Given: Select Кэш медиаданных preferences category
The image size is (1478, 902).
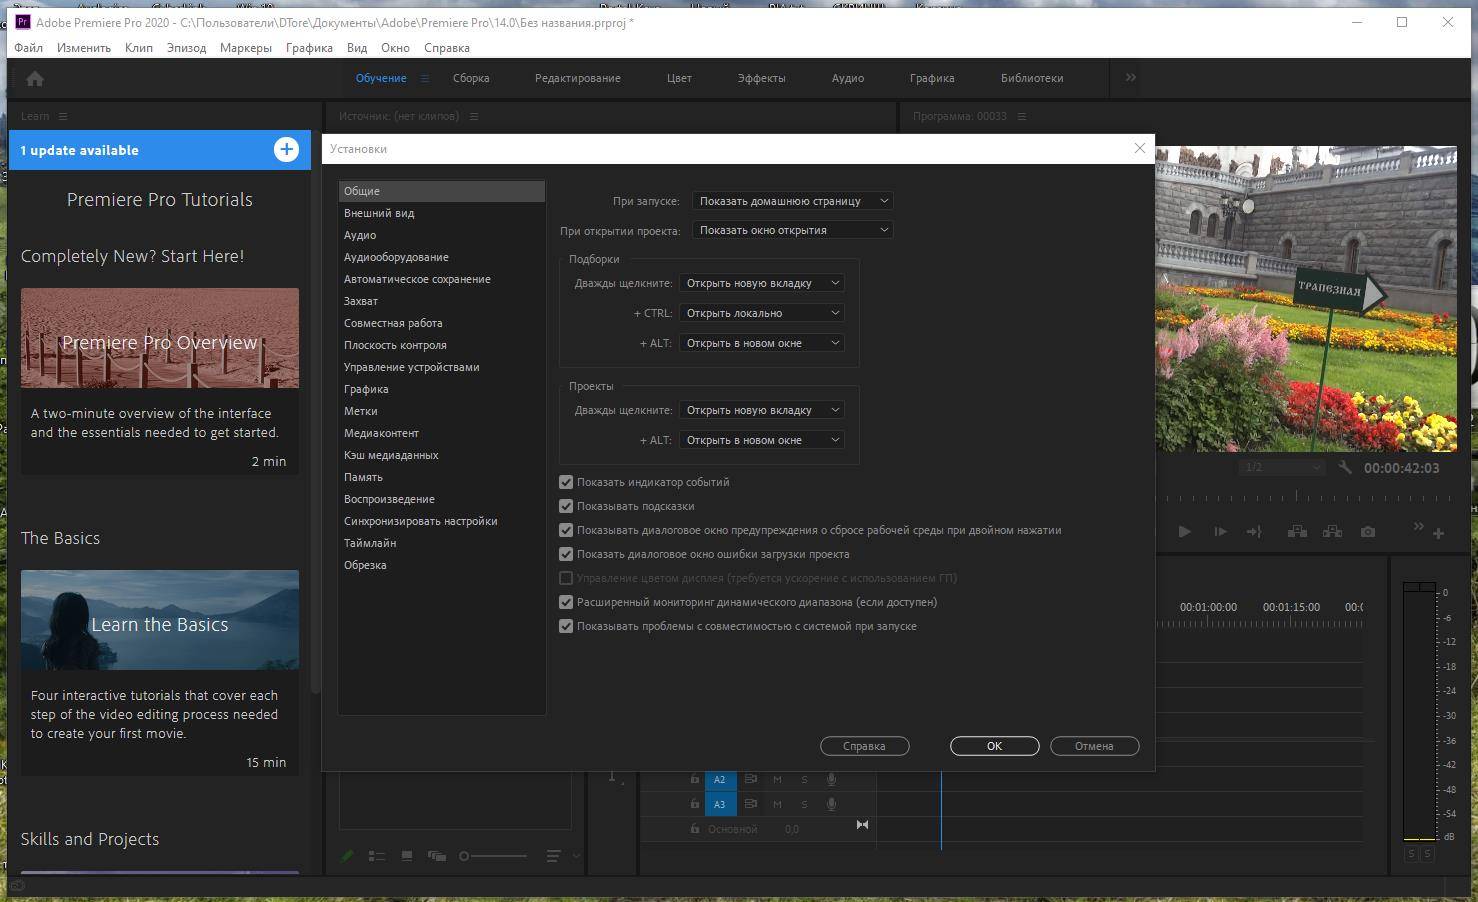Looking at the screenshot, I should pyautogui.click(x=442, y=455).
